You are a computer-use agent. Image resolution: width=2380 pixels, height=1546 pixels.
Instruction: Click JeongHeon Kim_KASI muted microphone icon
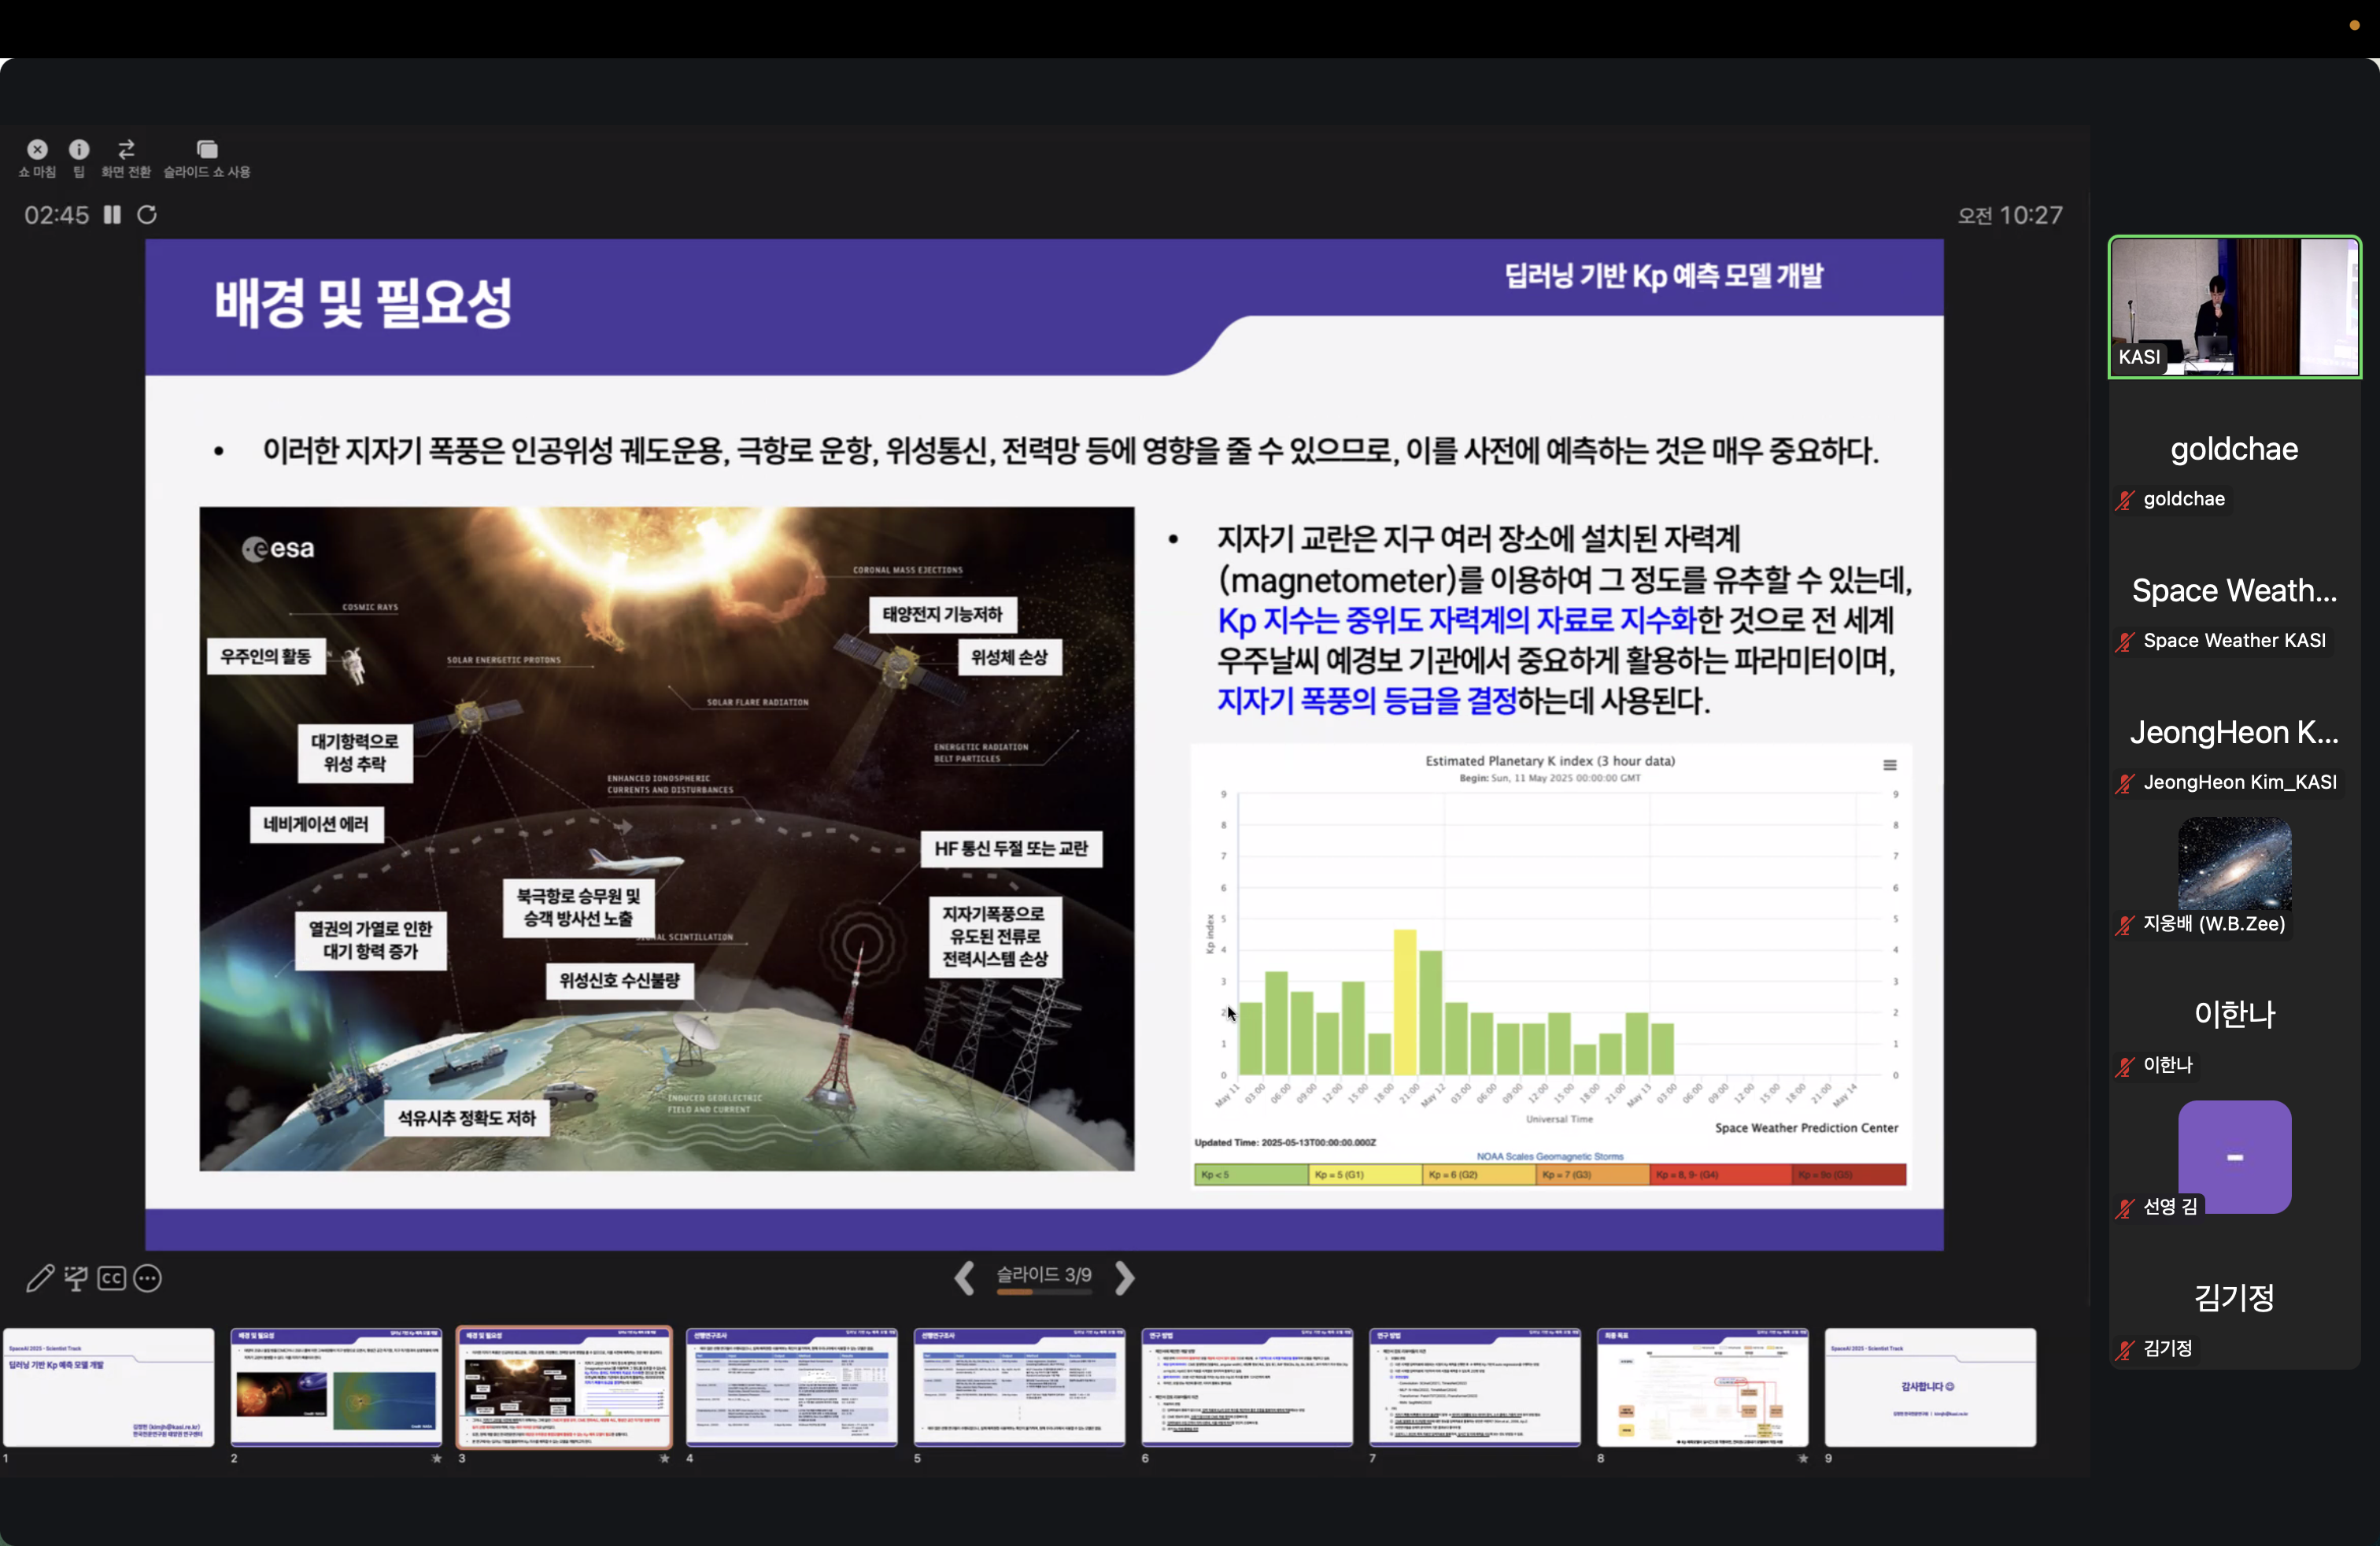(2125, 783)
